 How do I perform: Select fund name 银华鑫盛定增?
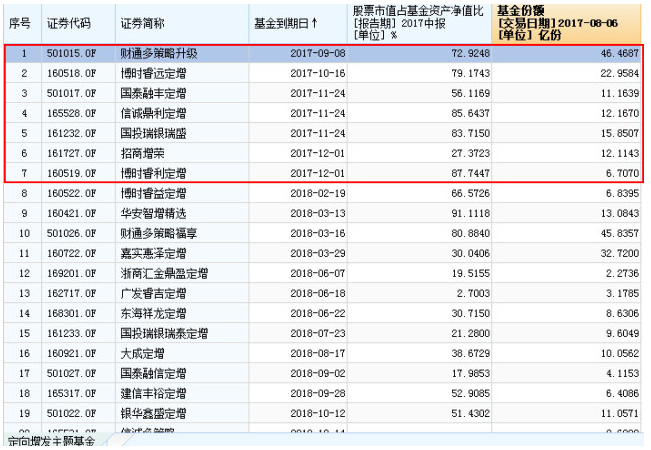coord(153,413)
